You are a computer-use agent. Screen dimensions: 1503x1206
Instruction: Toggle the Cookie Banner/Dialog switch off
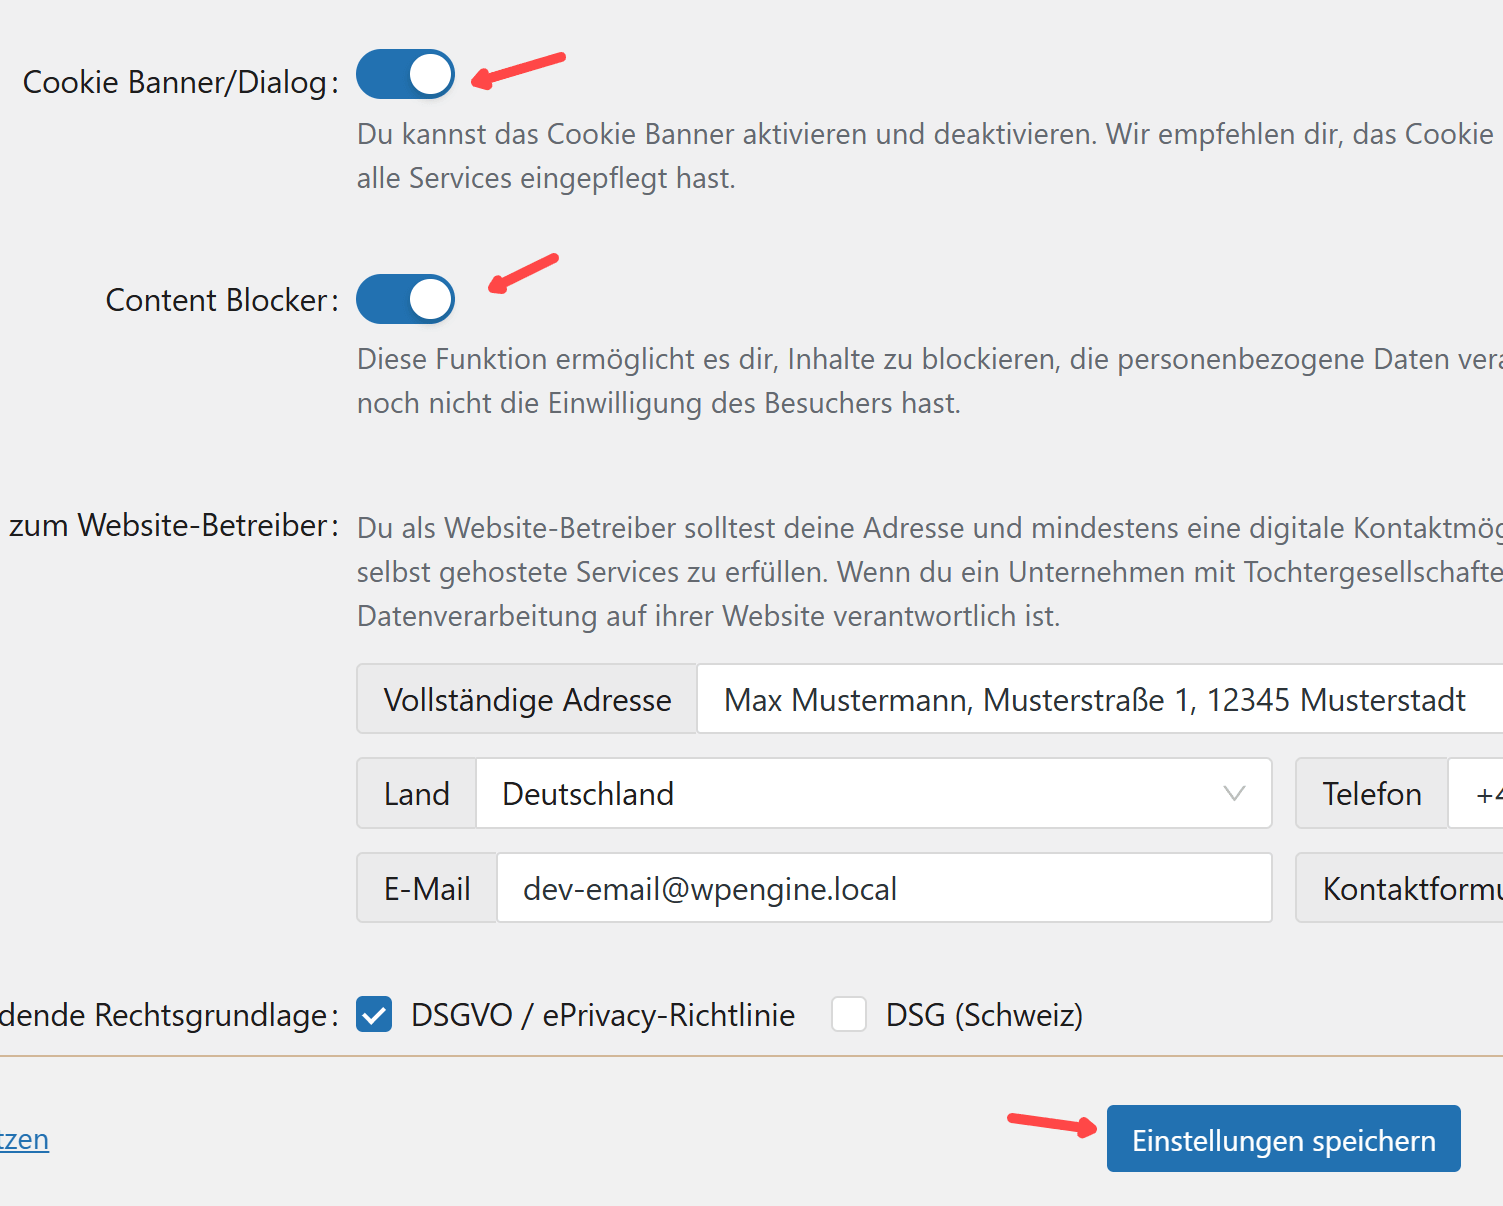tap(405, 75)
